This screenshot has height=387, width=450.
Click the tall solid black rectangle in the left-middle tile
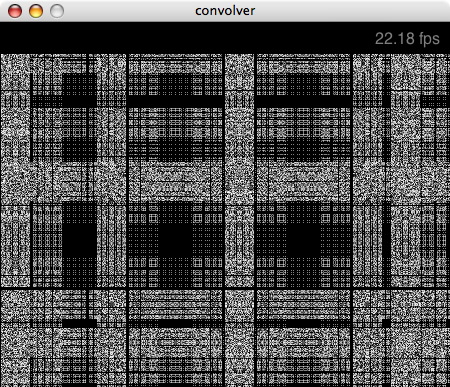tap(79, 242)
